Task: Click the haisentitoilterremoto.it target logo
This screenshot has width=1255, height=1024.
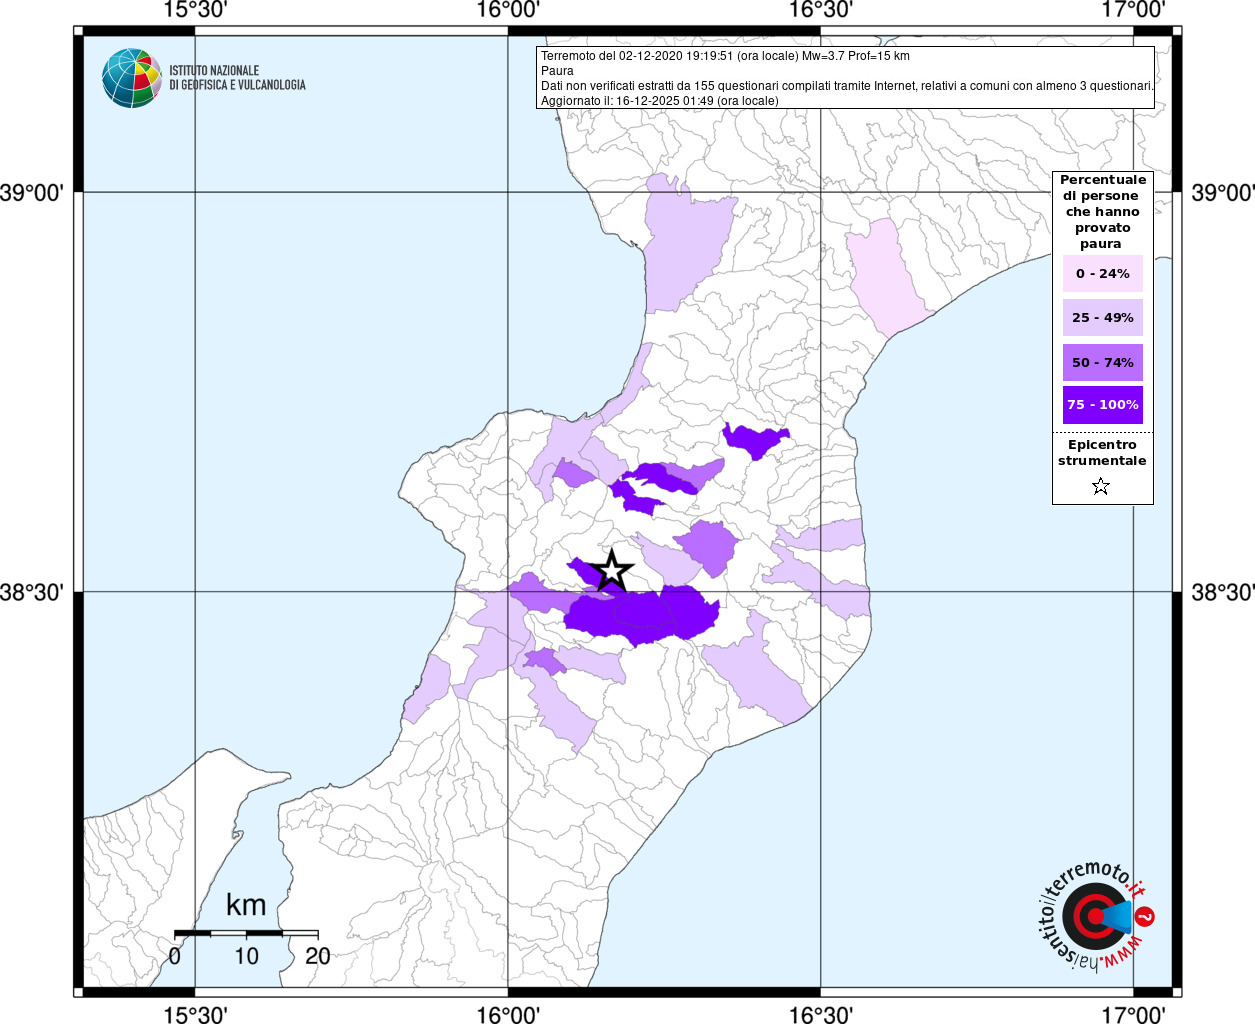Action: tap(1095, 917)
